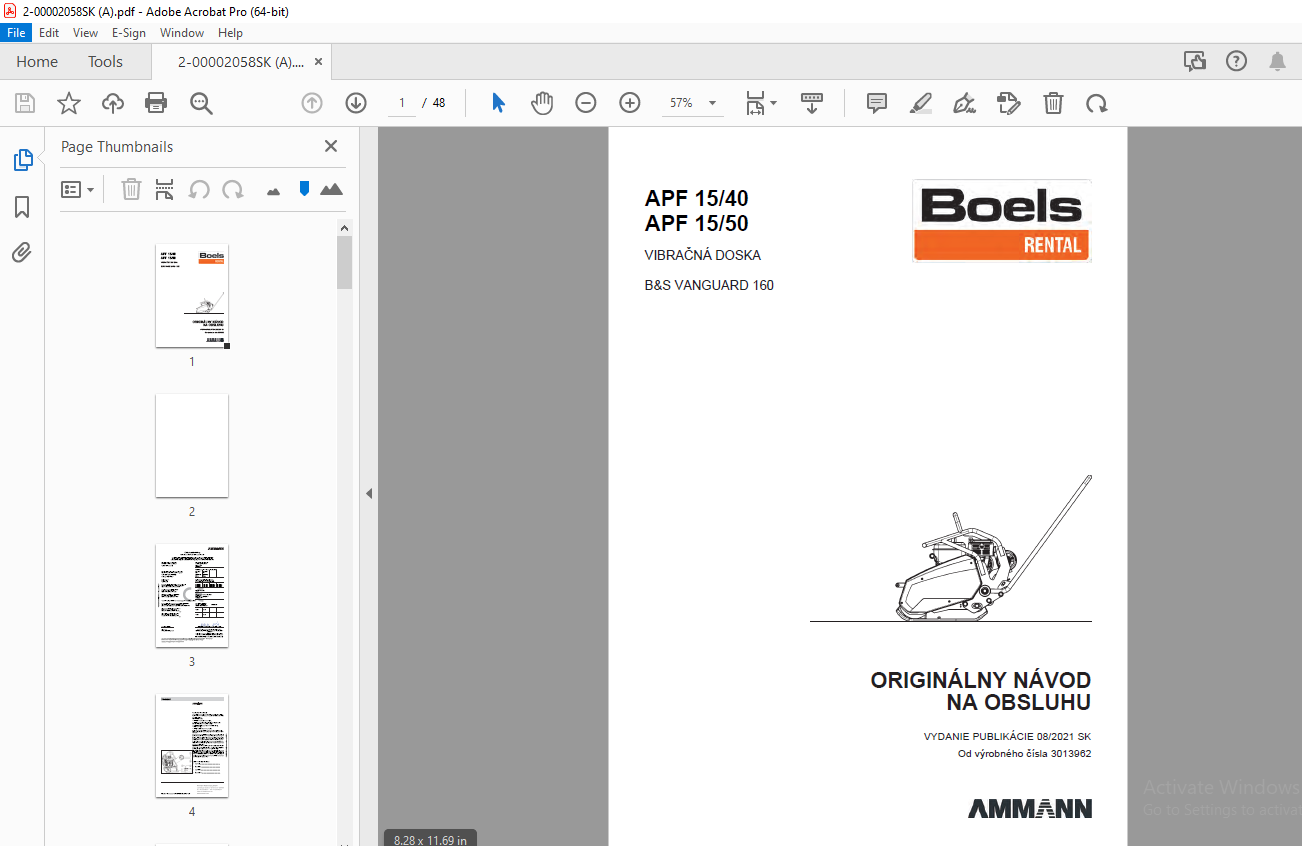Open the share review icon at top right
Image resolution: width=1302 pixels, height=846 pixels.
[1195, 61]
